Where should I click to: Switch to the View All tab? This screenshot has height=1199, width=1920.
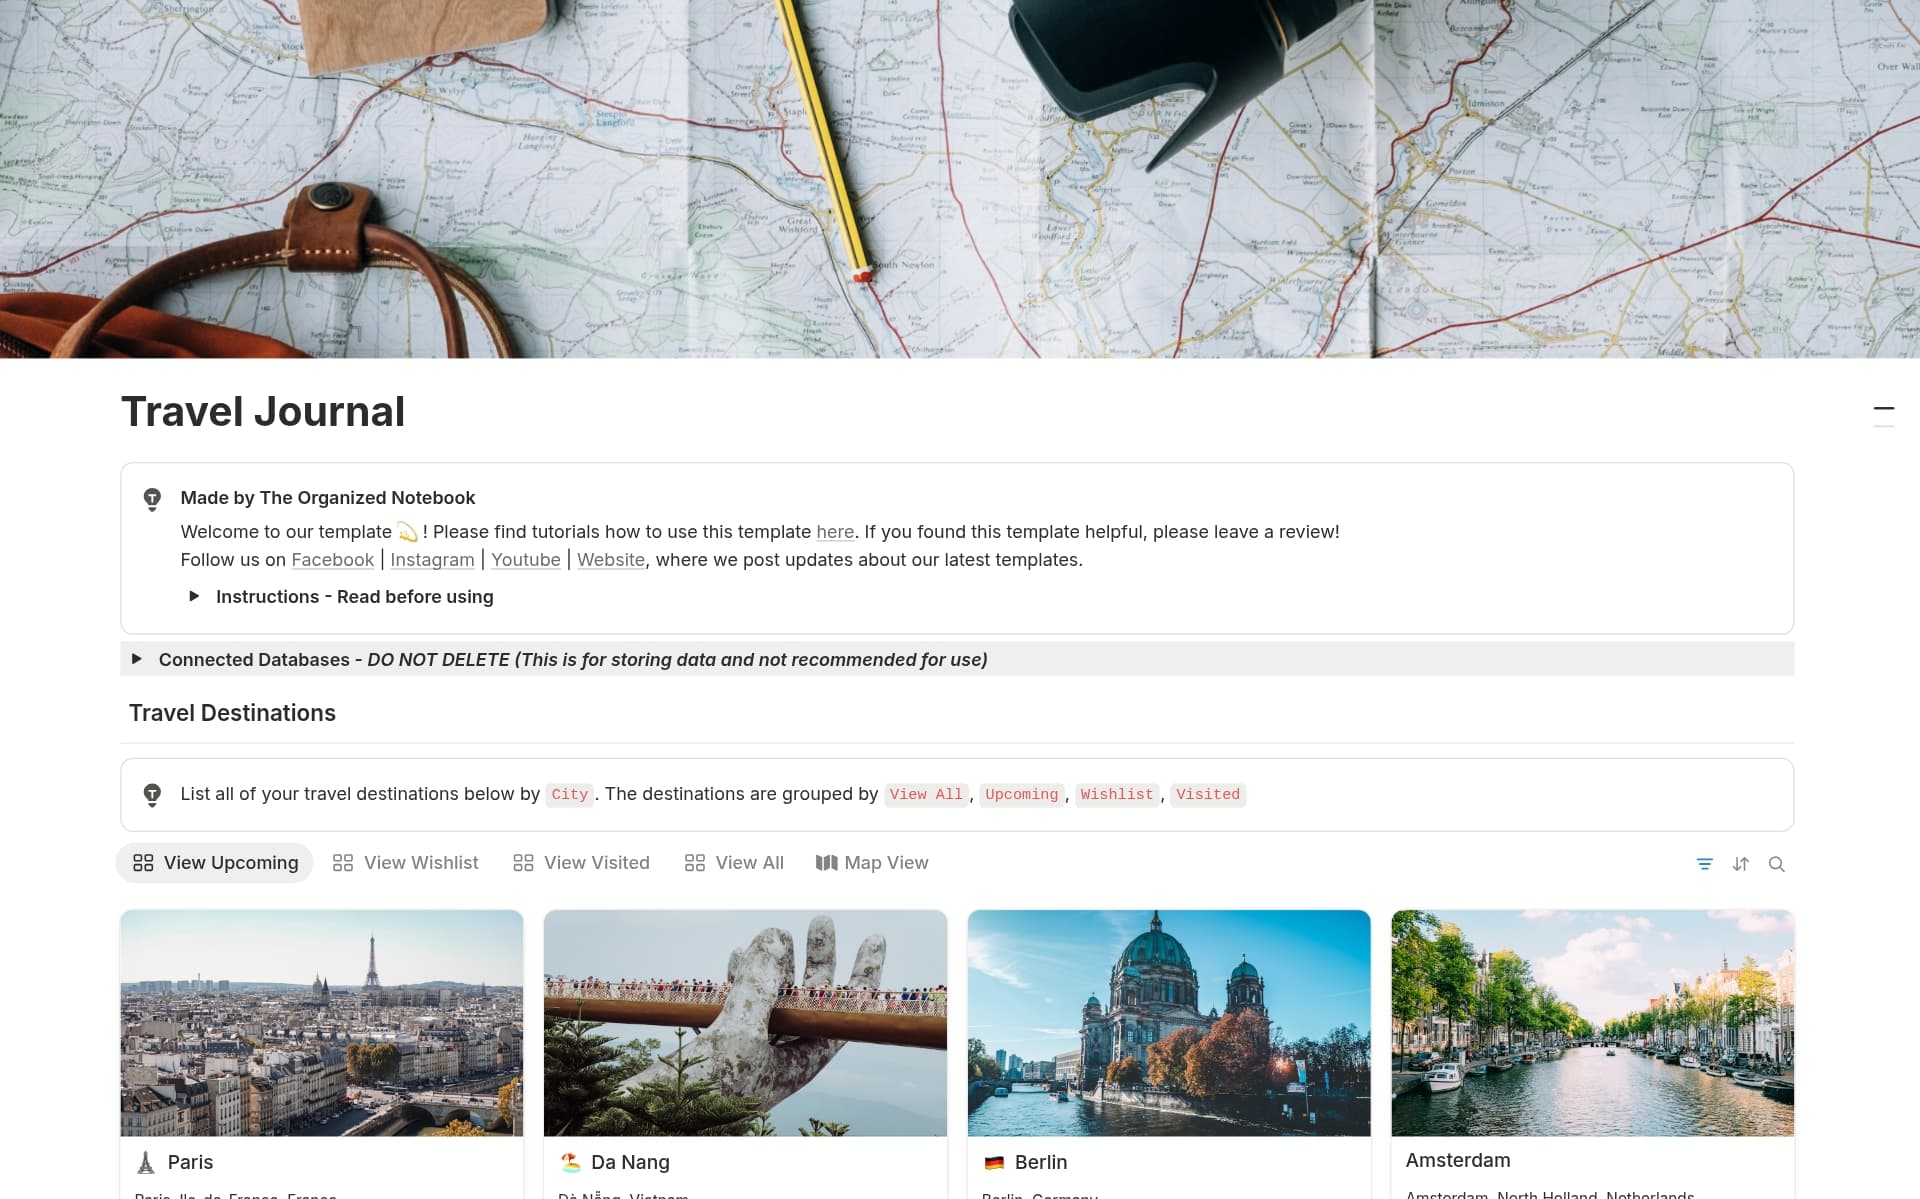748,862
